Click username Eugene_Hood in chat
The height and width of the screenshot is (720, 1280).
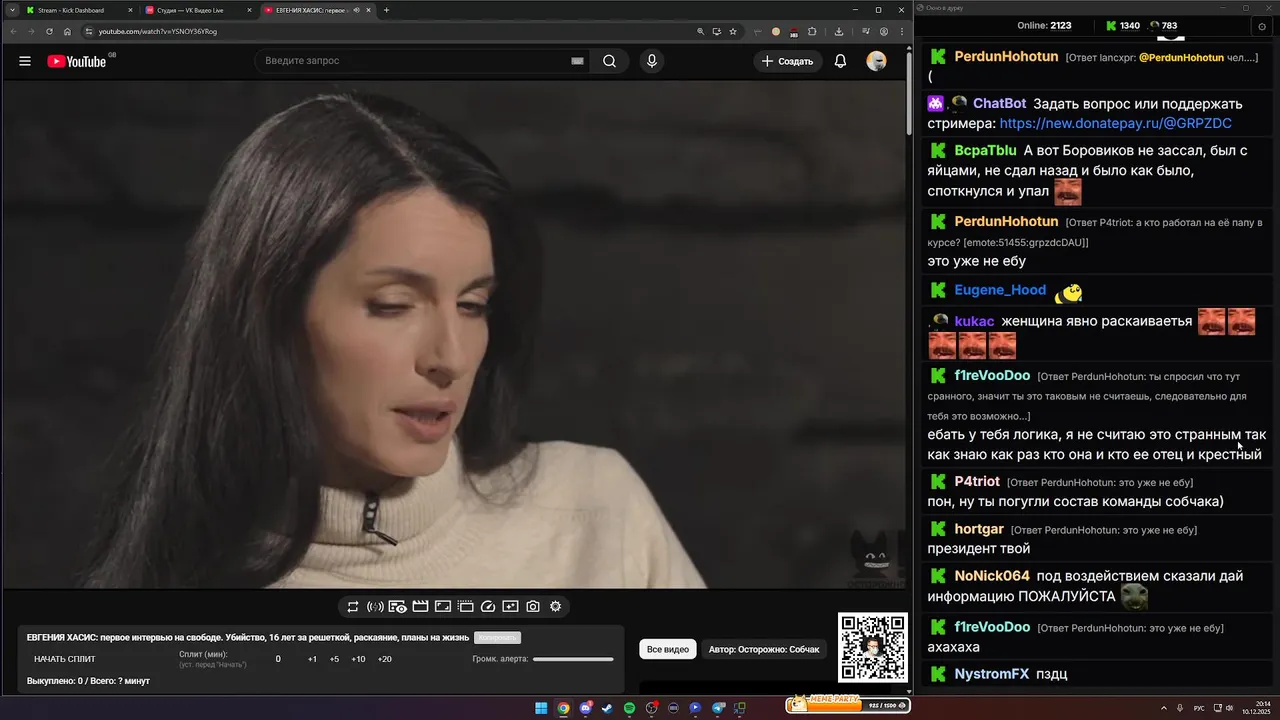click(1000, 290)
